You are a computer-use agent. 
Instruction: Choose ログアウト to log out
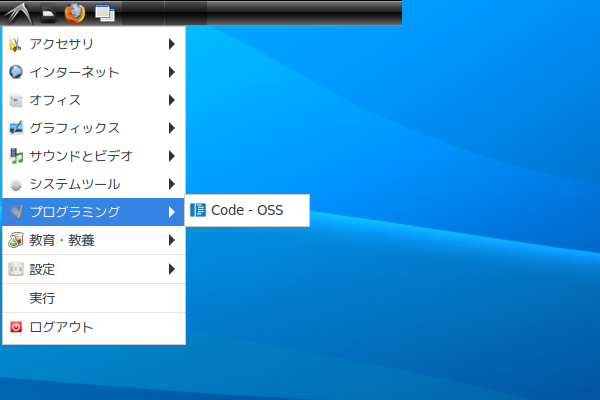(94, 327)
